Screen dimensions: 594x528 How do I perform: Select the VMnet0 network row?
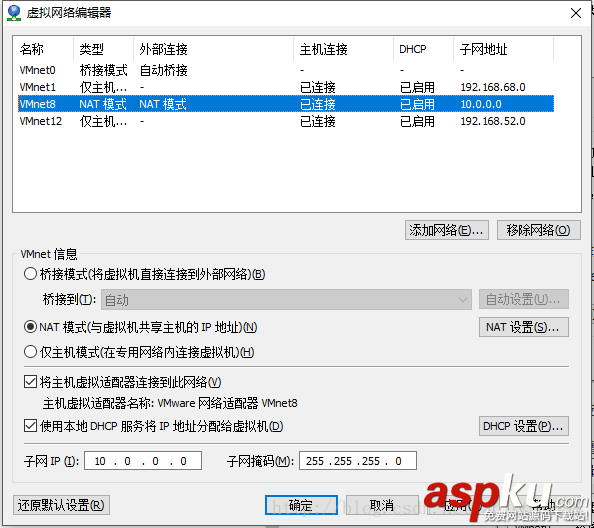tap(286, 70)
